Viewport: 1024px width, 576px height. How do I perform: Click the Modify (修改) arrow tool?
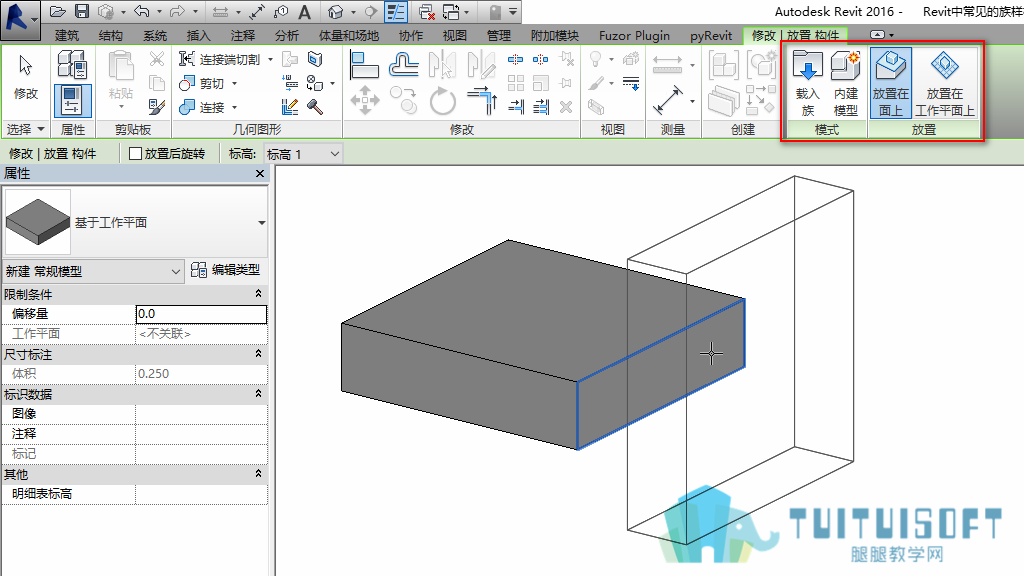[x=25, y=77]
